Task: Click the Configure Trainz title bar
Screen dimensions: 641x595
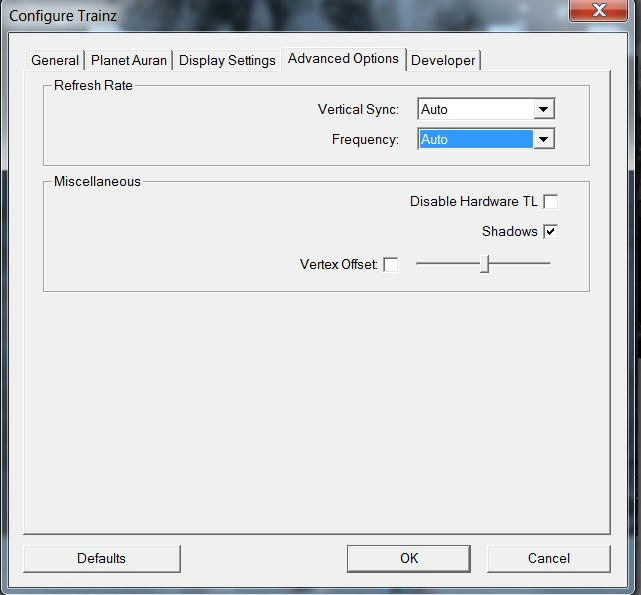Action: coord(250,13)
